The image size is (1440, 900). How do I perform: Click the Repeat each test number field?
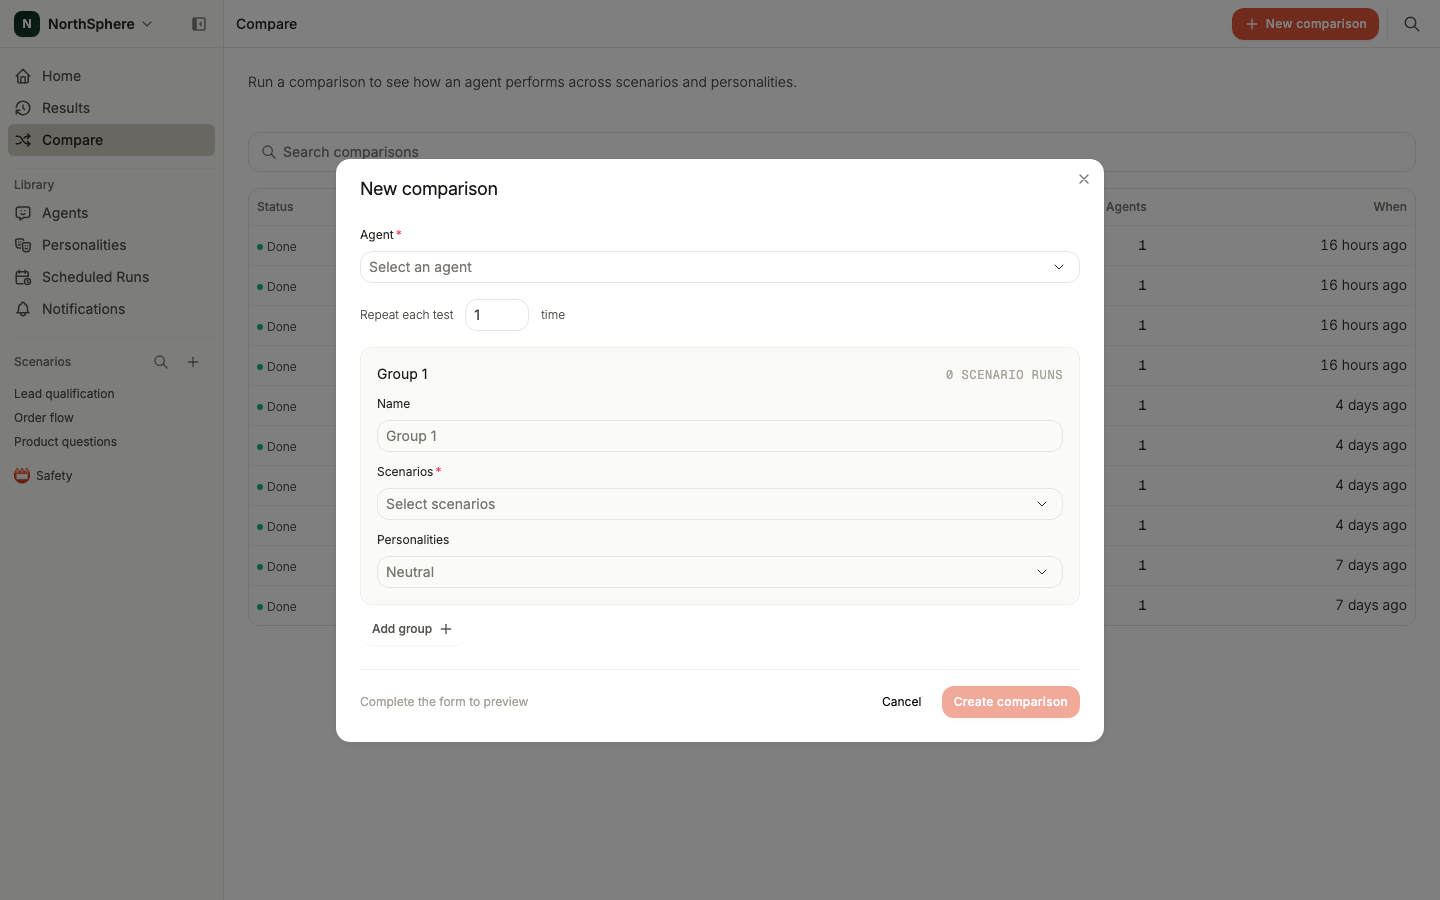coord(497,315)
